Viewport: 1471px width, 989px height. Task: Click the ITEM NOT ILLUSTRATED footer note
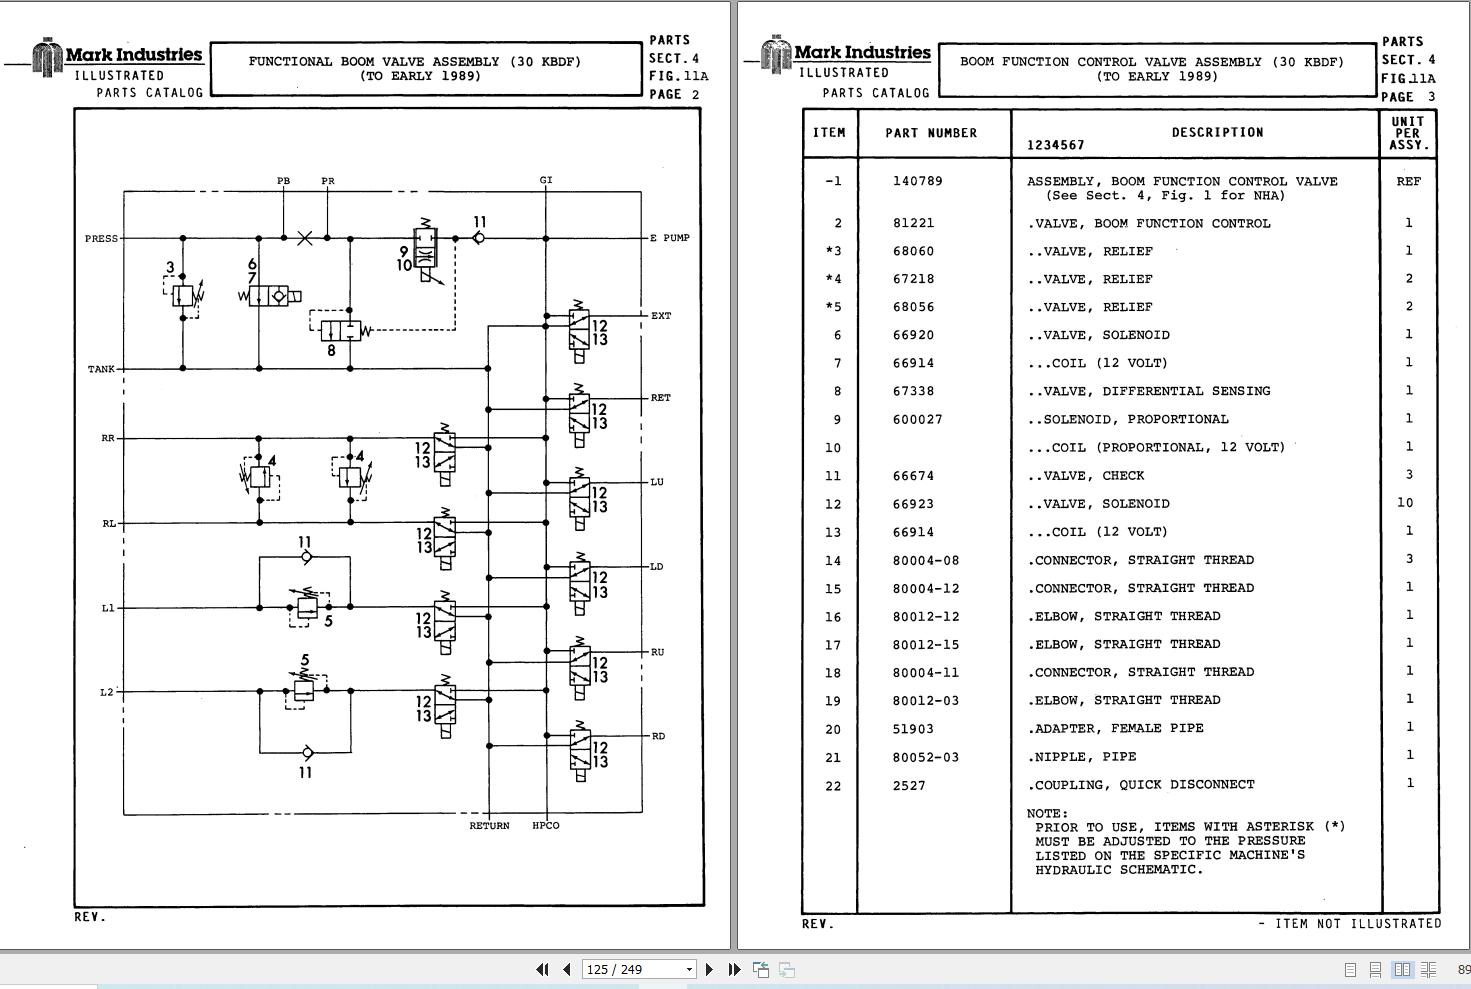1349,924
